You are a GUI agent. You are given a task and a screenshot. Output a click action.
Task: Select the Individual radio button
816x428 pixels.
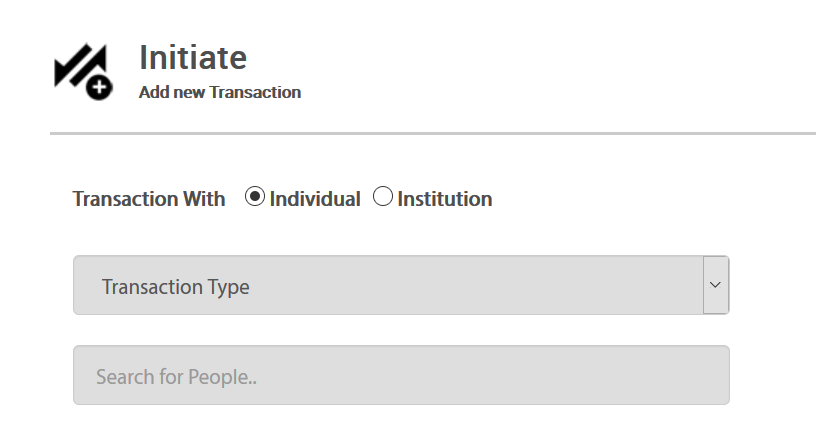click(x=254, y=197)
